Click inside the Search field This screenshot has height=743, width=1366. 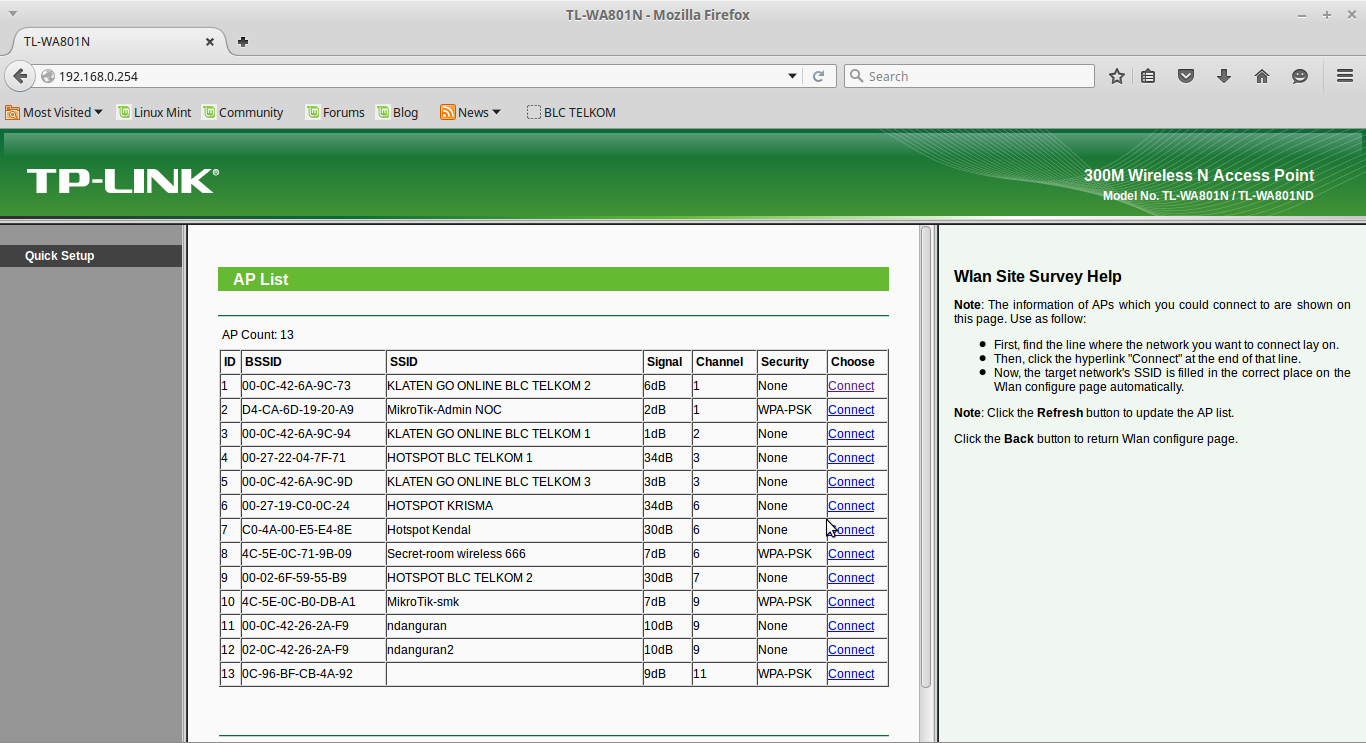tap(968, 75)
